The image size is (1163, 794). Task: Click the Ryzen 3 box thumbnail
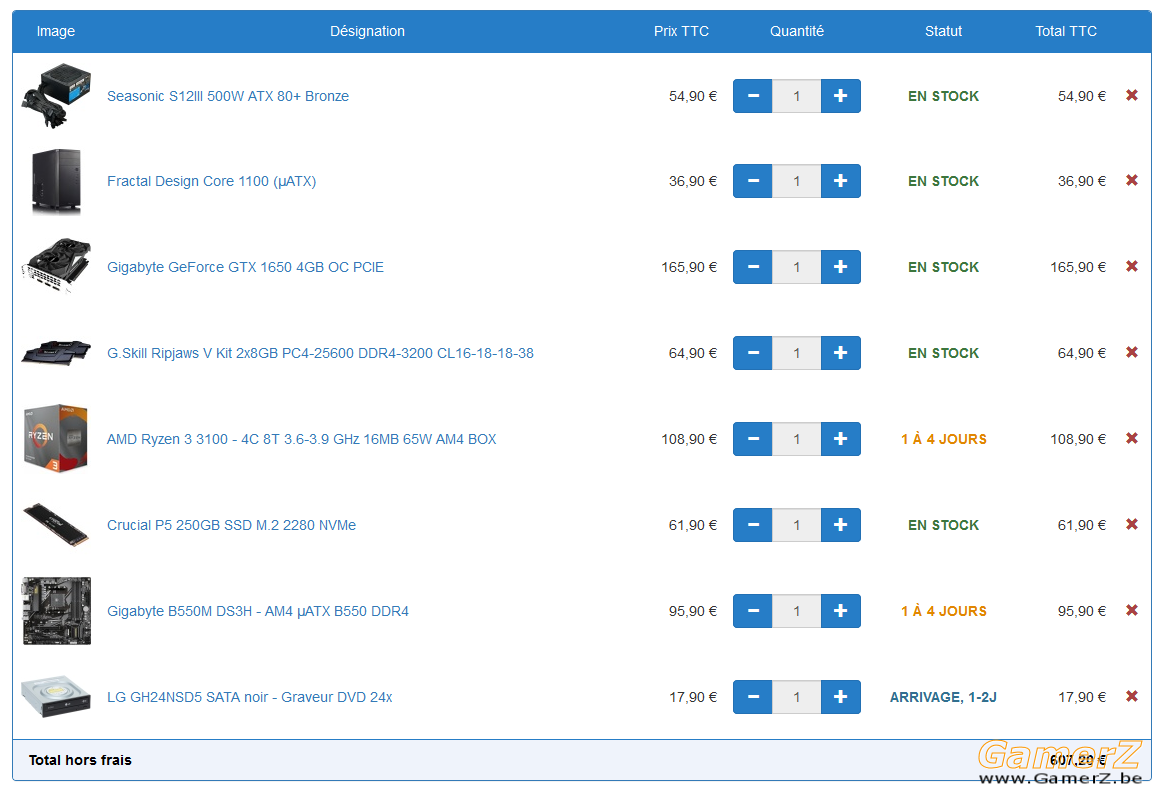[56, 438]
